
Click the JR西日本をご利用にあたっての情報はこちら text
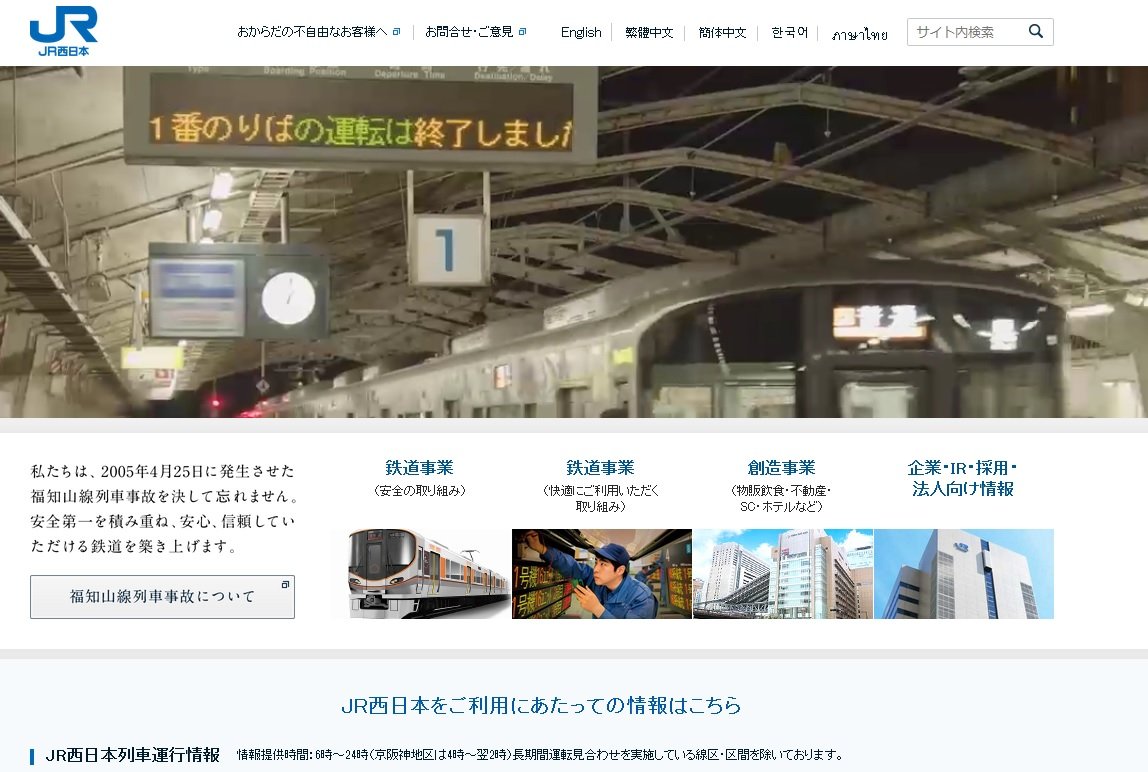(541, 705)
